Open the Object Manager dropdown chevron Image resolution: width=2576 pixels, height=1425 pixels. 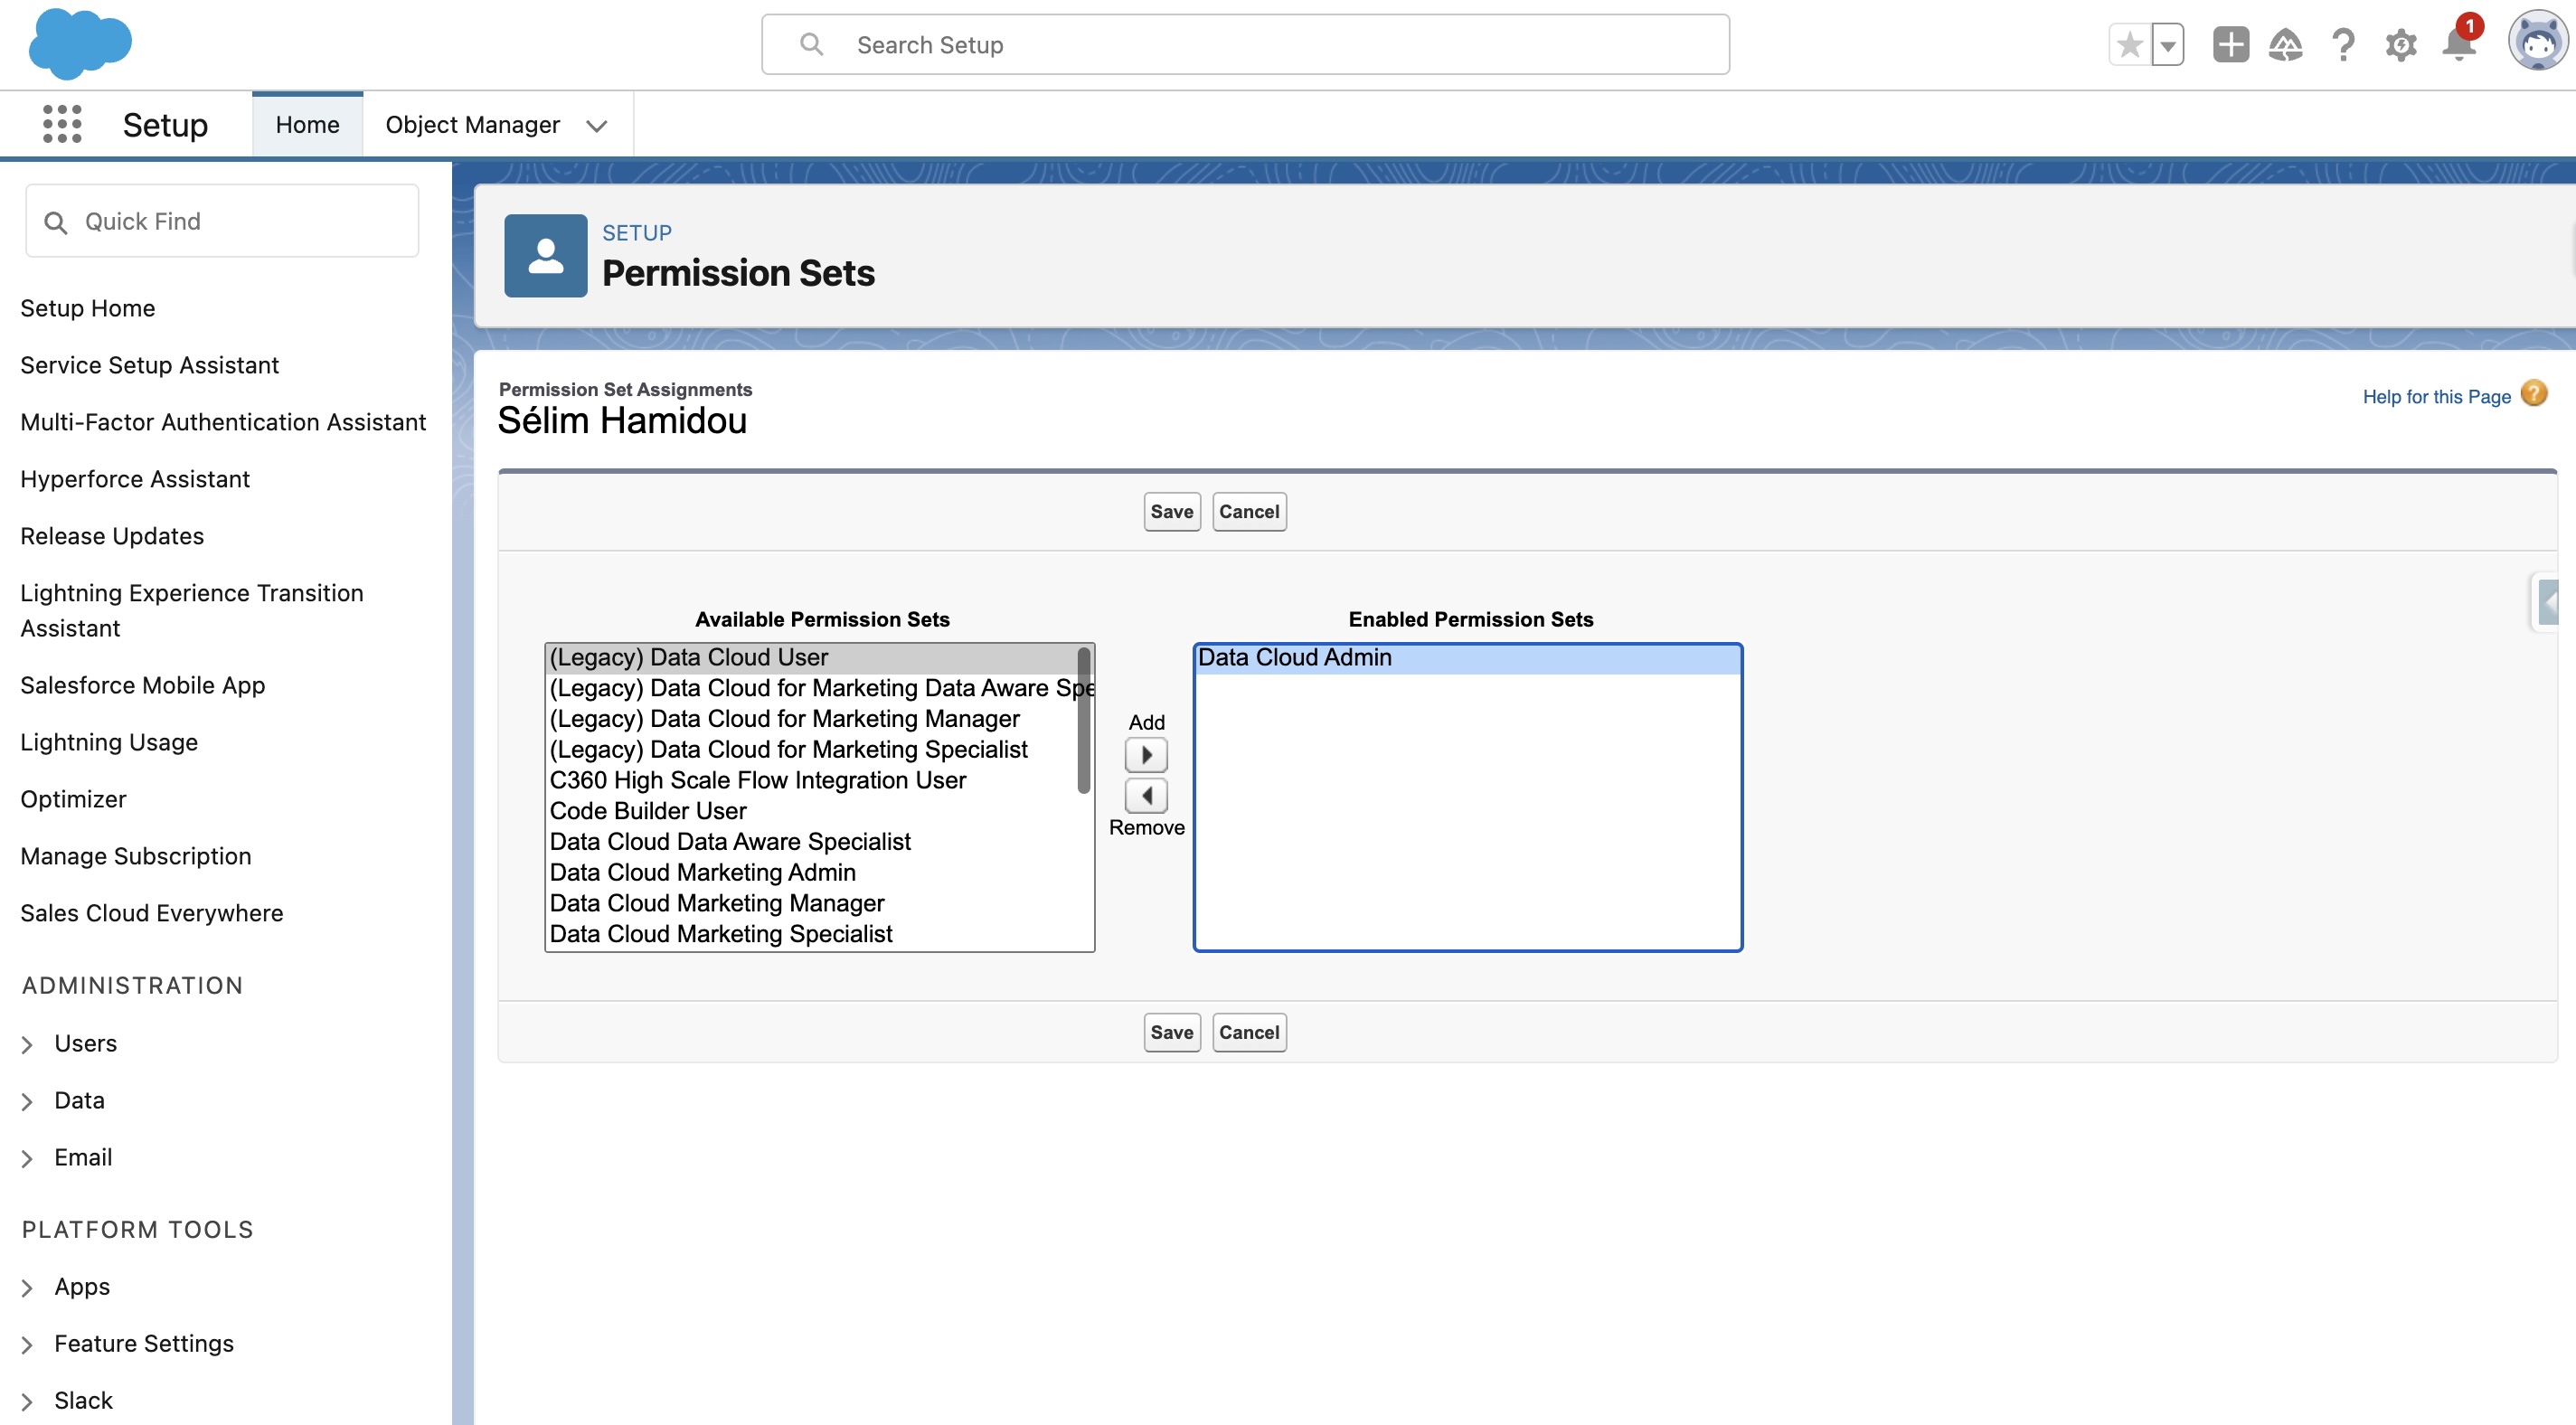point(597,126)
